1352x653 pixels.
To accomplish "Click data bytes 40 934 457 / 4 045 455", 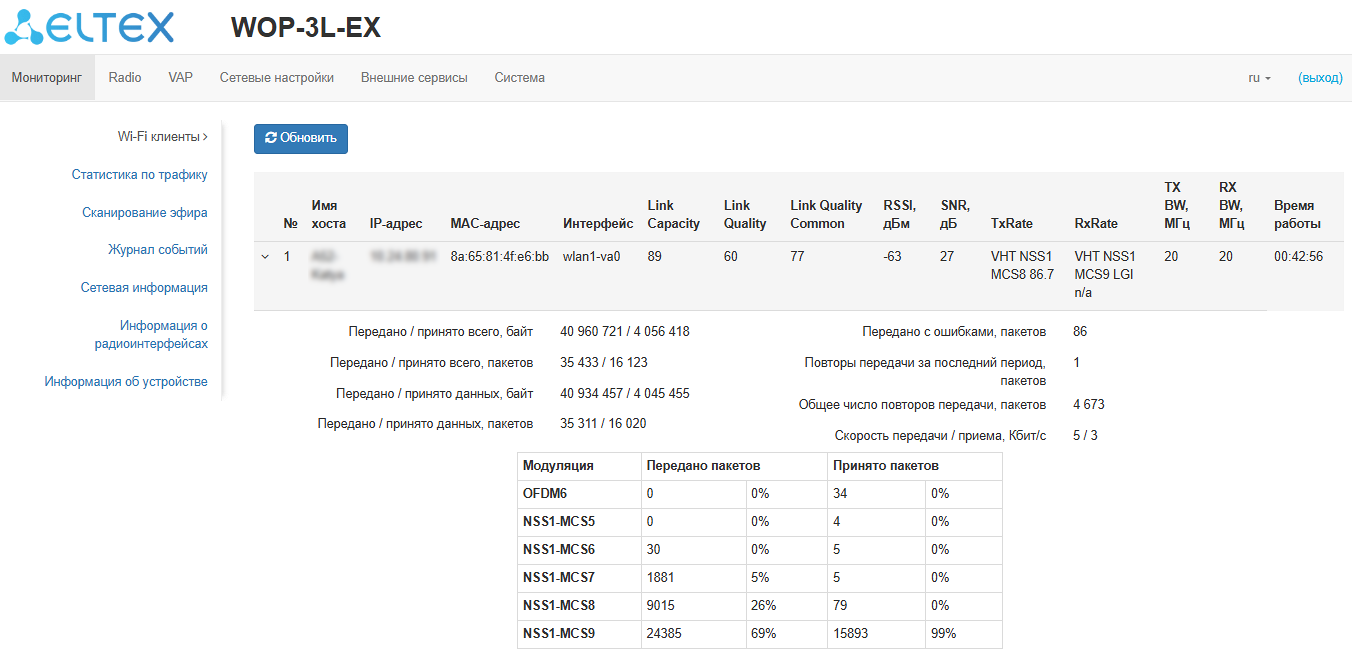I will [625, 394].
